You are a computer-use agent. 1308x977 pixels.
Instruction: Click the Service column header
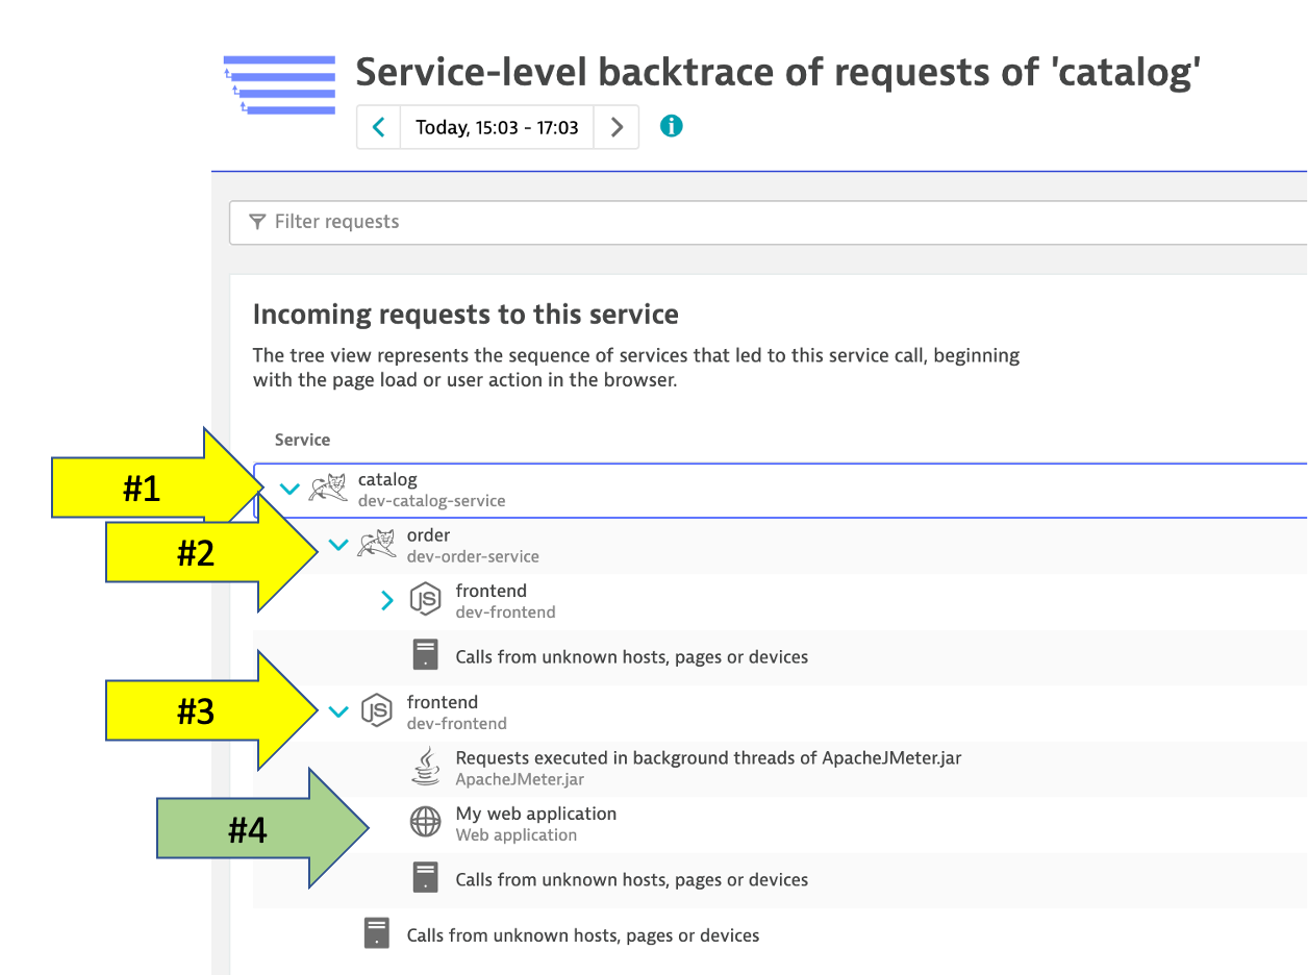point(302,440)
